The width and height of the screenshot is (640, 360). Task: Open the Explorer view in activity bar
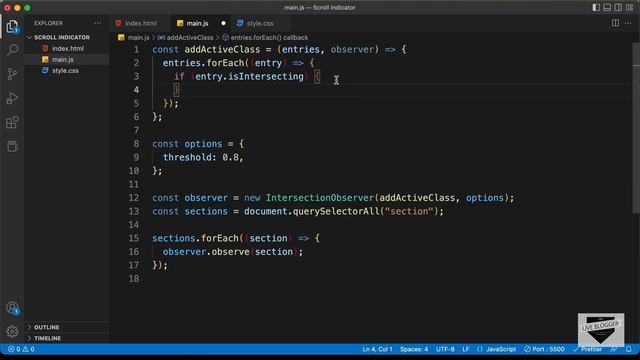12,26
